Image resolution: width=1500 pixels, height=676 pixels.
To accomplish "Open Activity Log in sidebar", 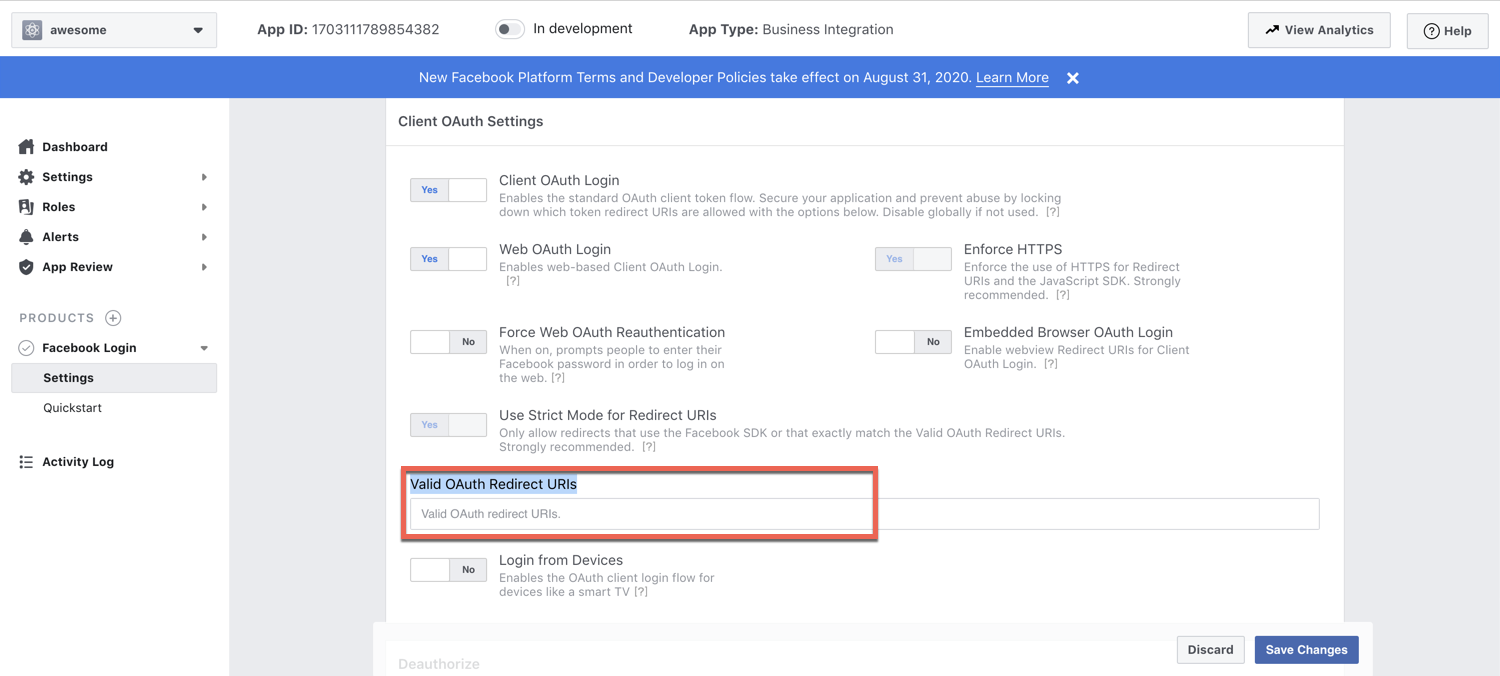I will click(x=78, y=462).
